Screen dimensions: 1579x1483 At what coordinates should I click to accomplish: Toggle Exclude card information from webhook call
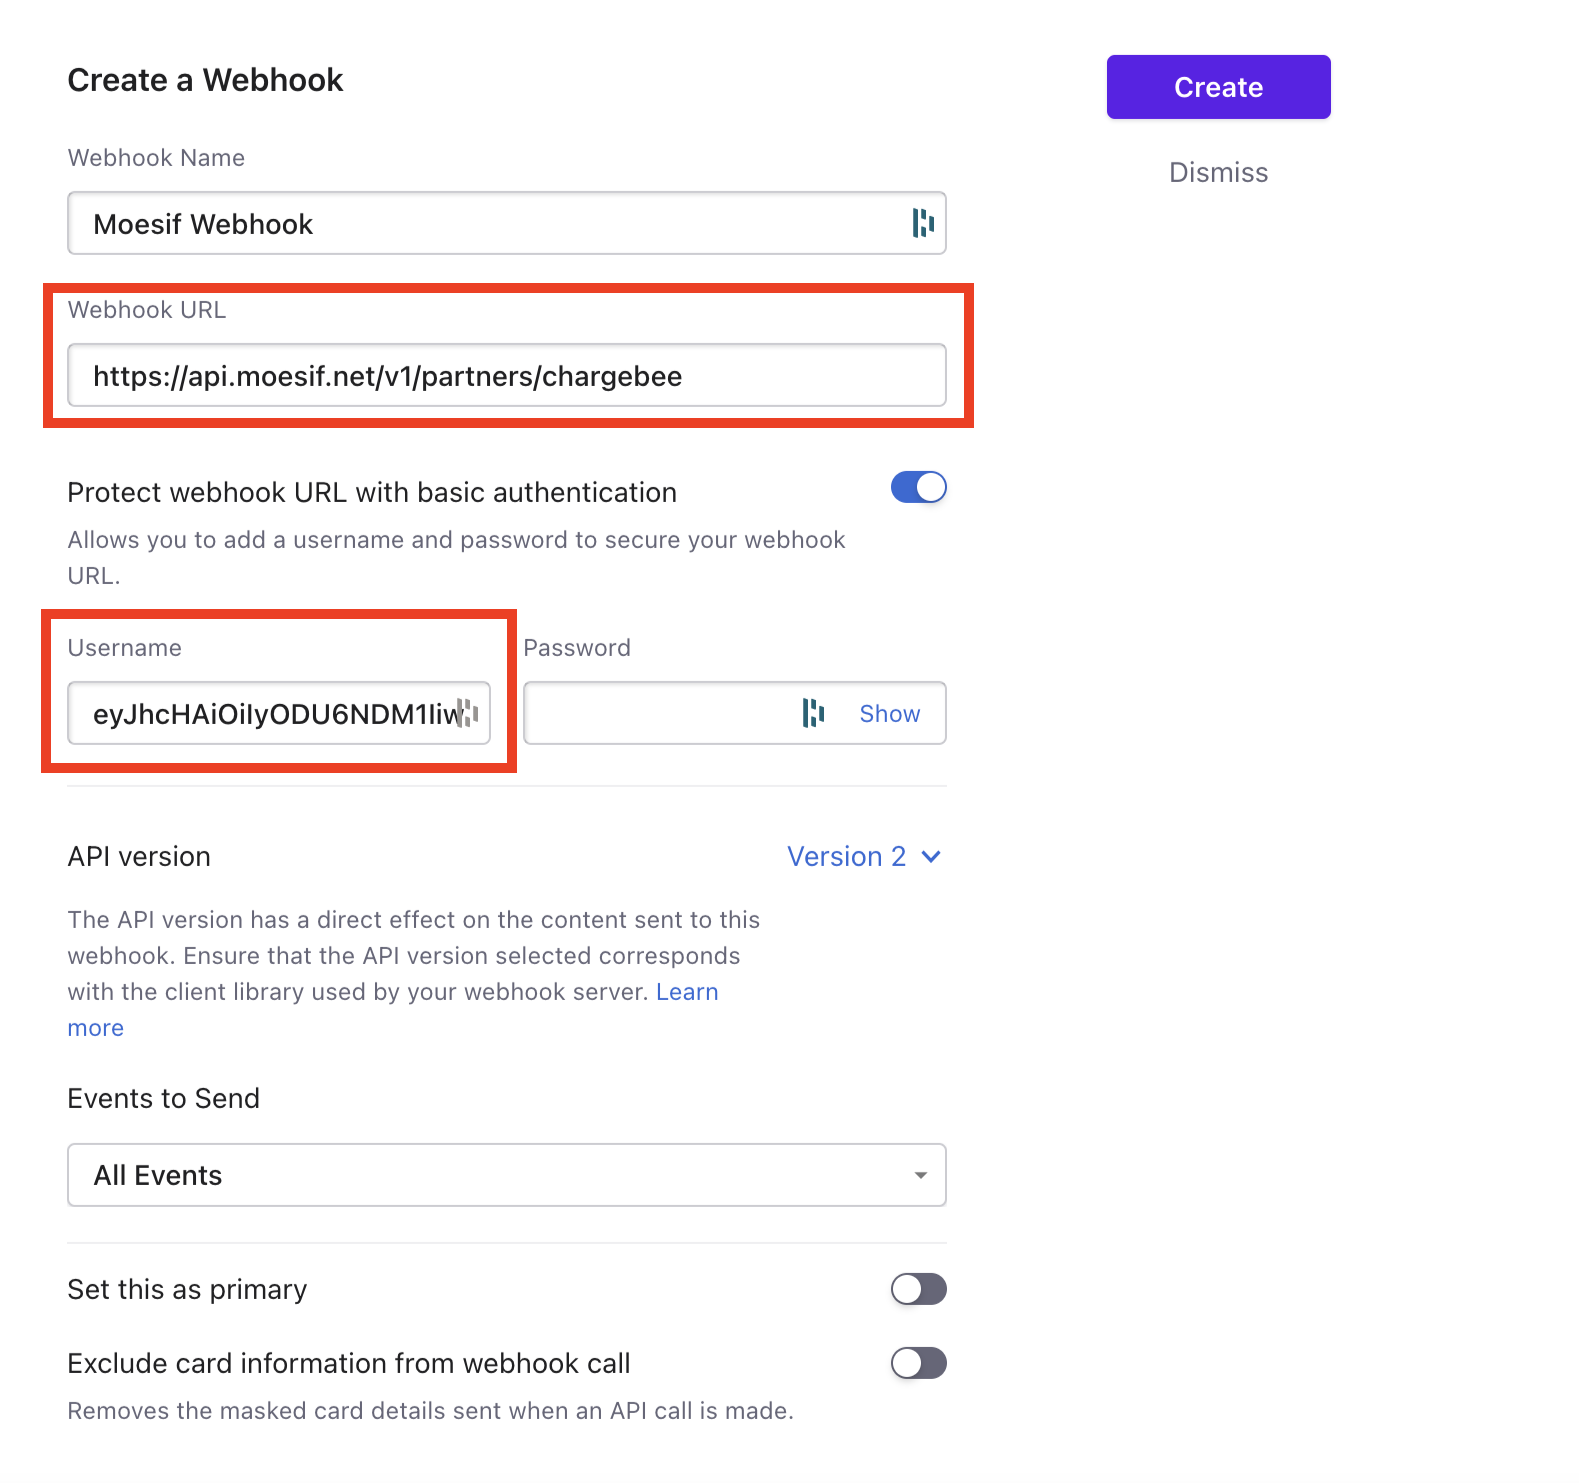coord(918,1363)
